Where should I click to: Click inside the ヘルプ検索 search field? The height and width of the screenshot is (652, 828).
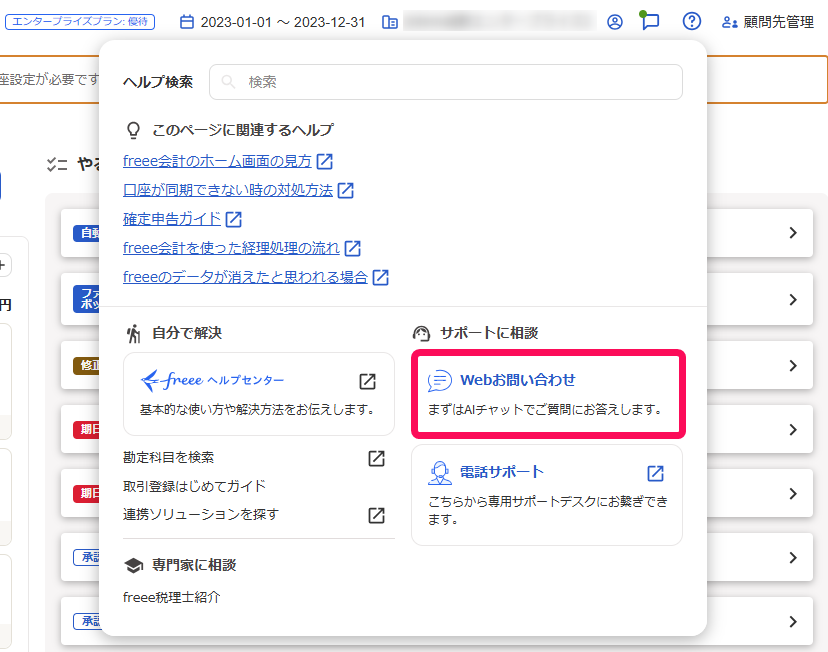445,81
